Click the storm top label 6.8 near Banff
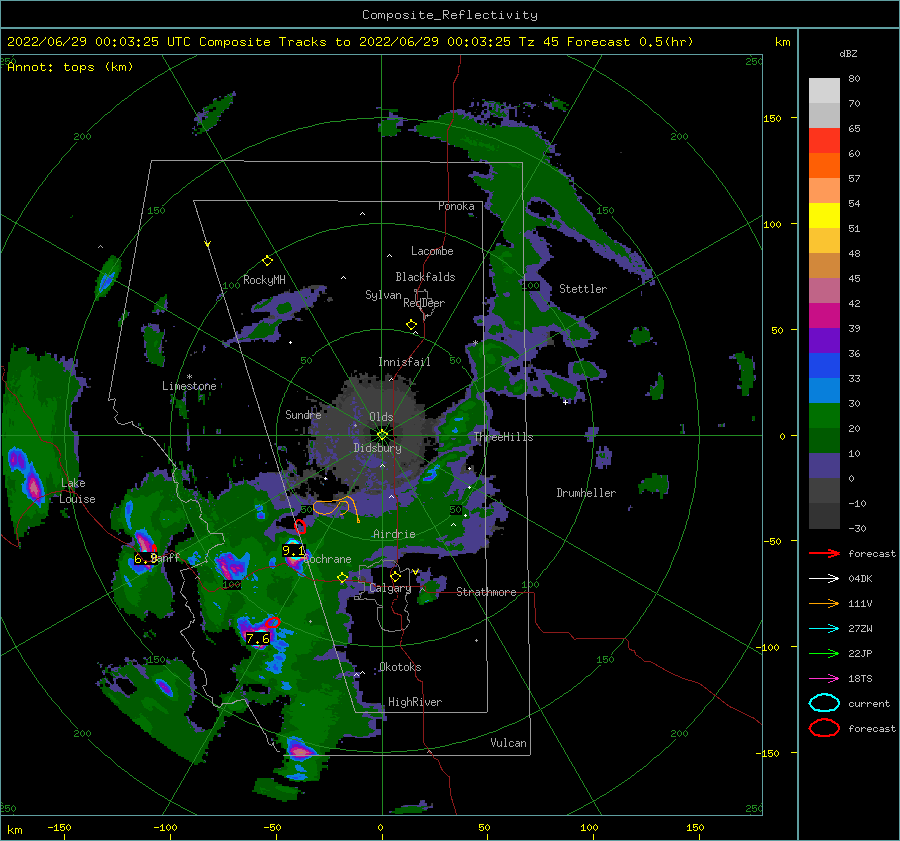Image resolution: width=900 pixels, height=841 pixels. pos(145,559)
